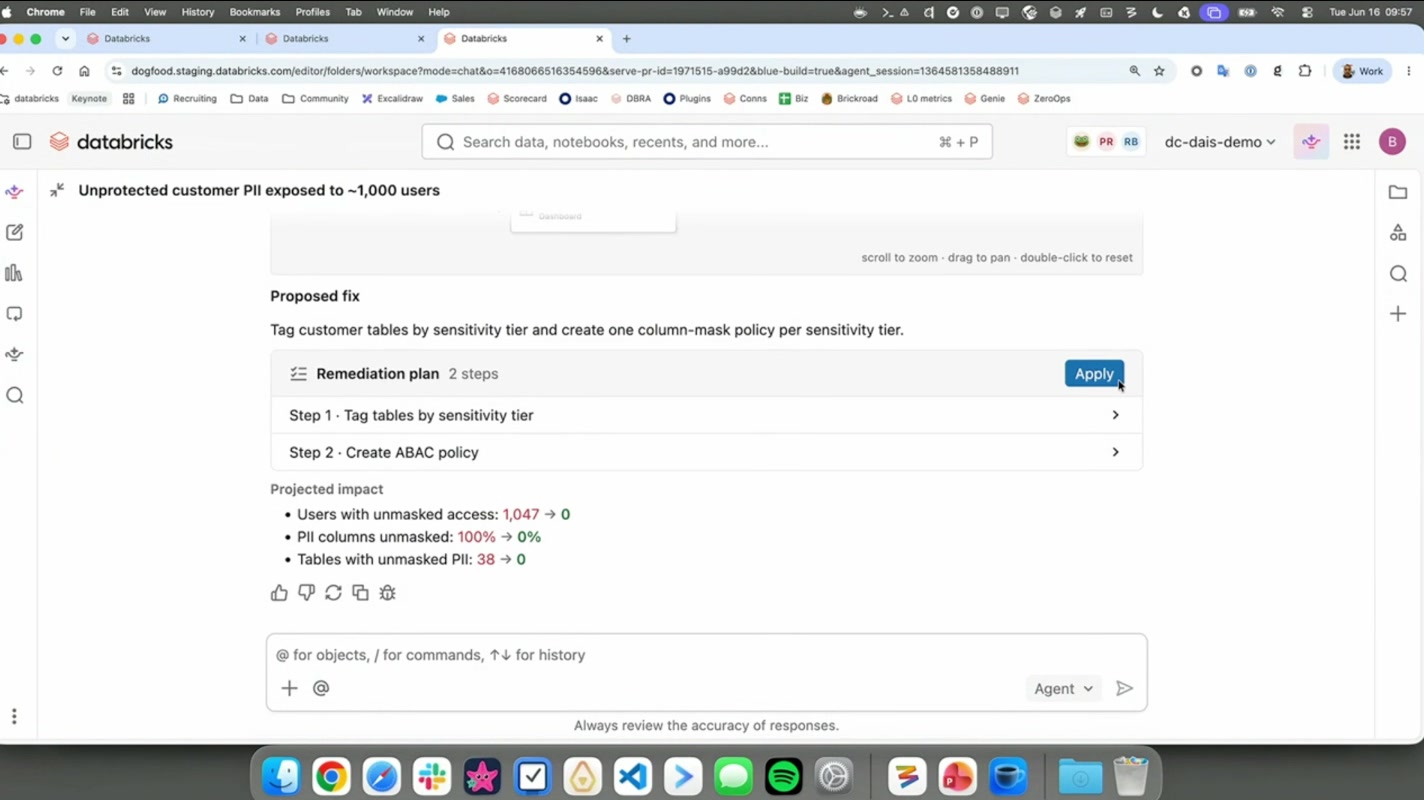Expand Step 1 Tag tables by sensitivity tier
1424x800 pixels.
click(x=706, y=415)
